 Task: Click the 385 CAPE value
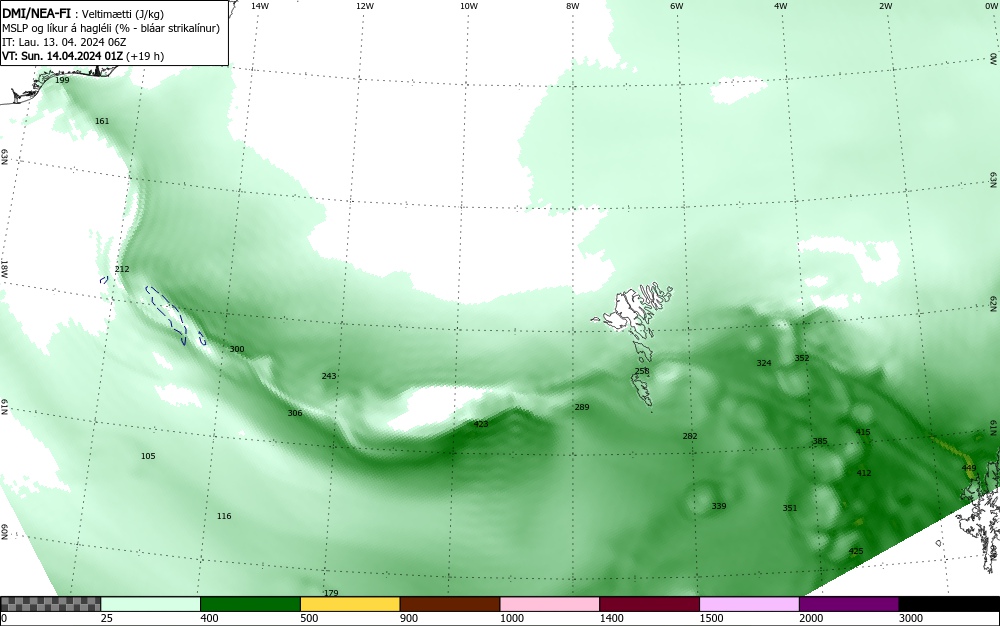click(x=820, y=441)
